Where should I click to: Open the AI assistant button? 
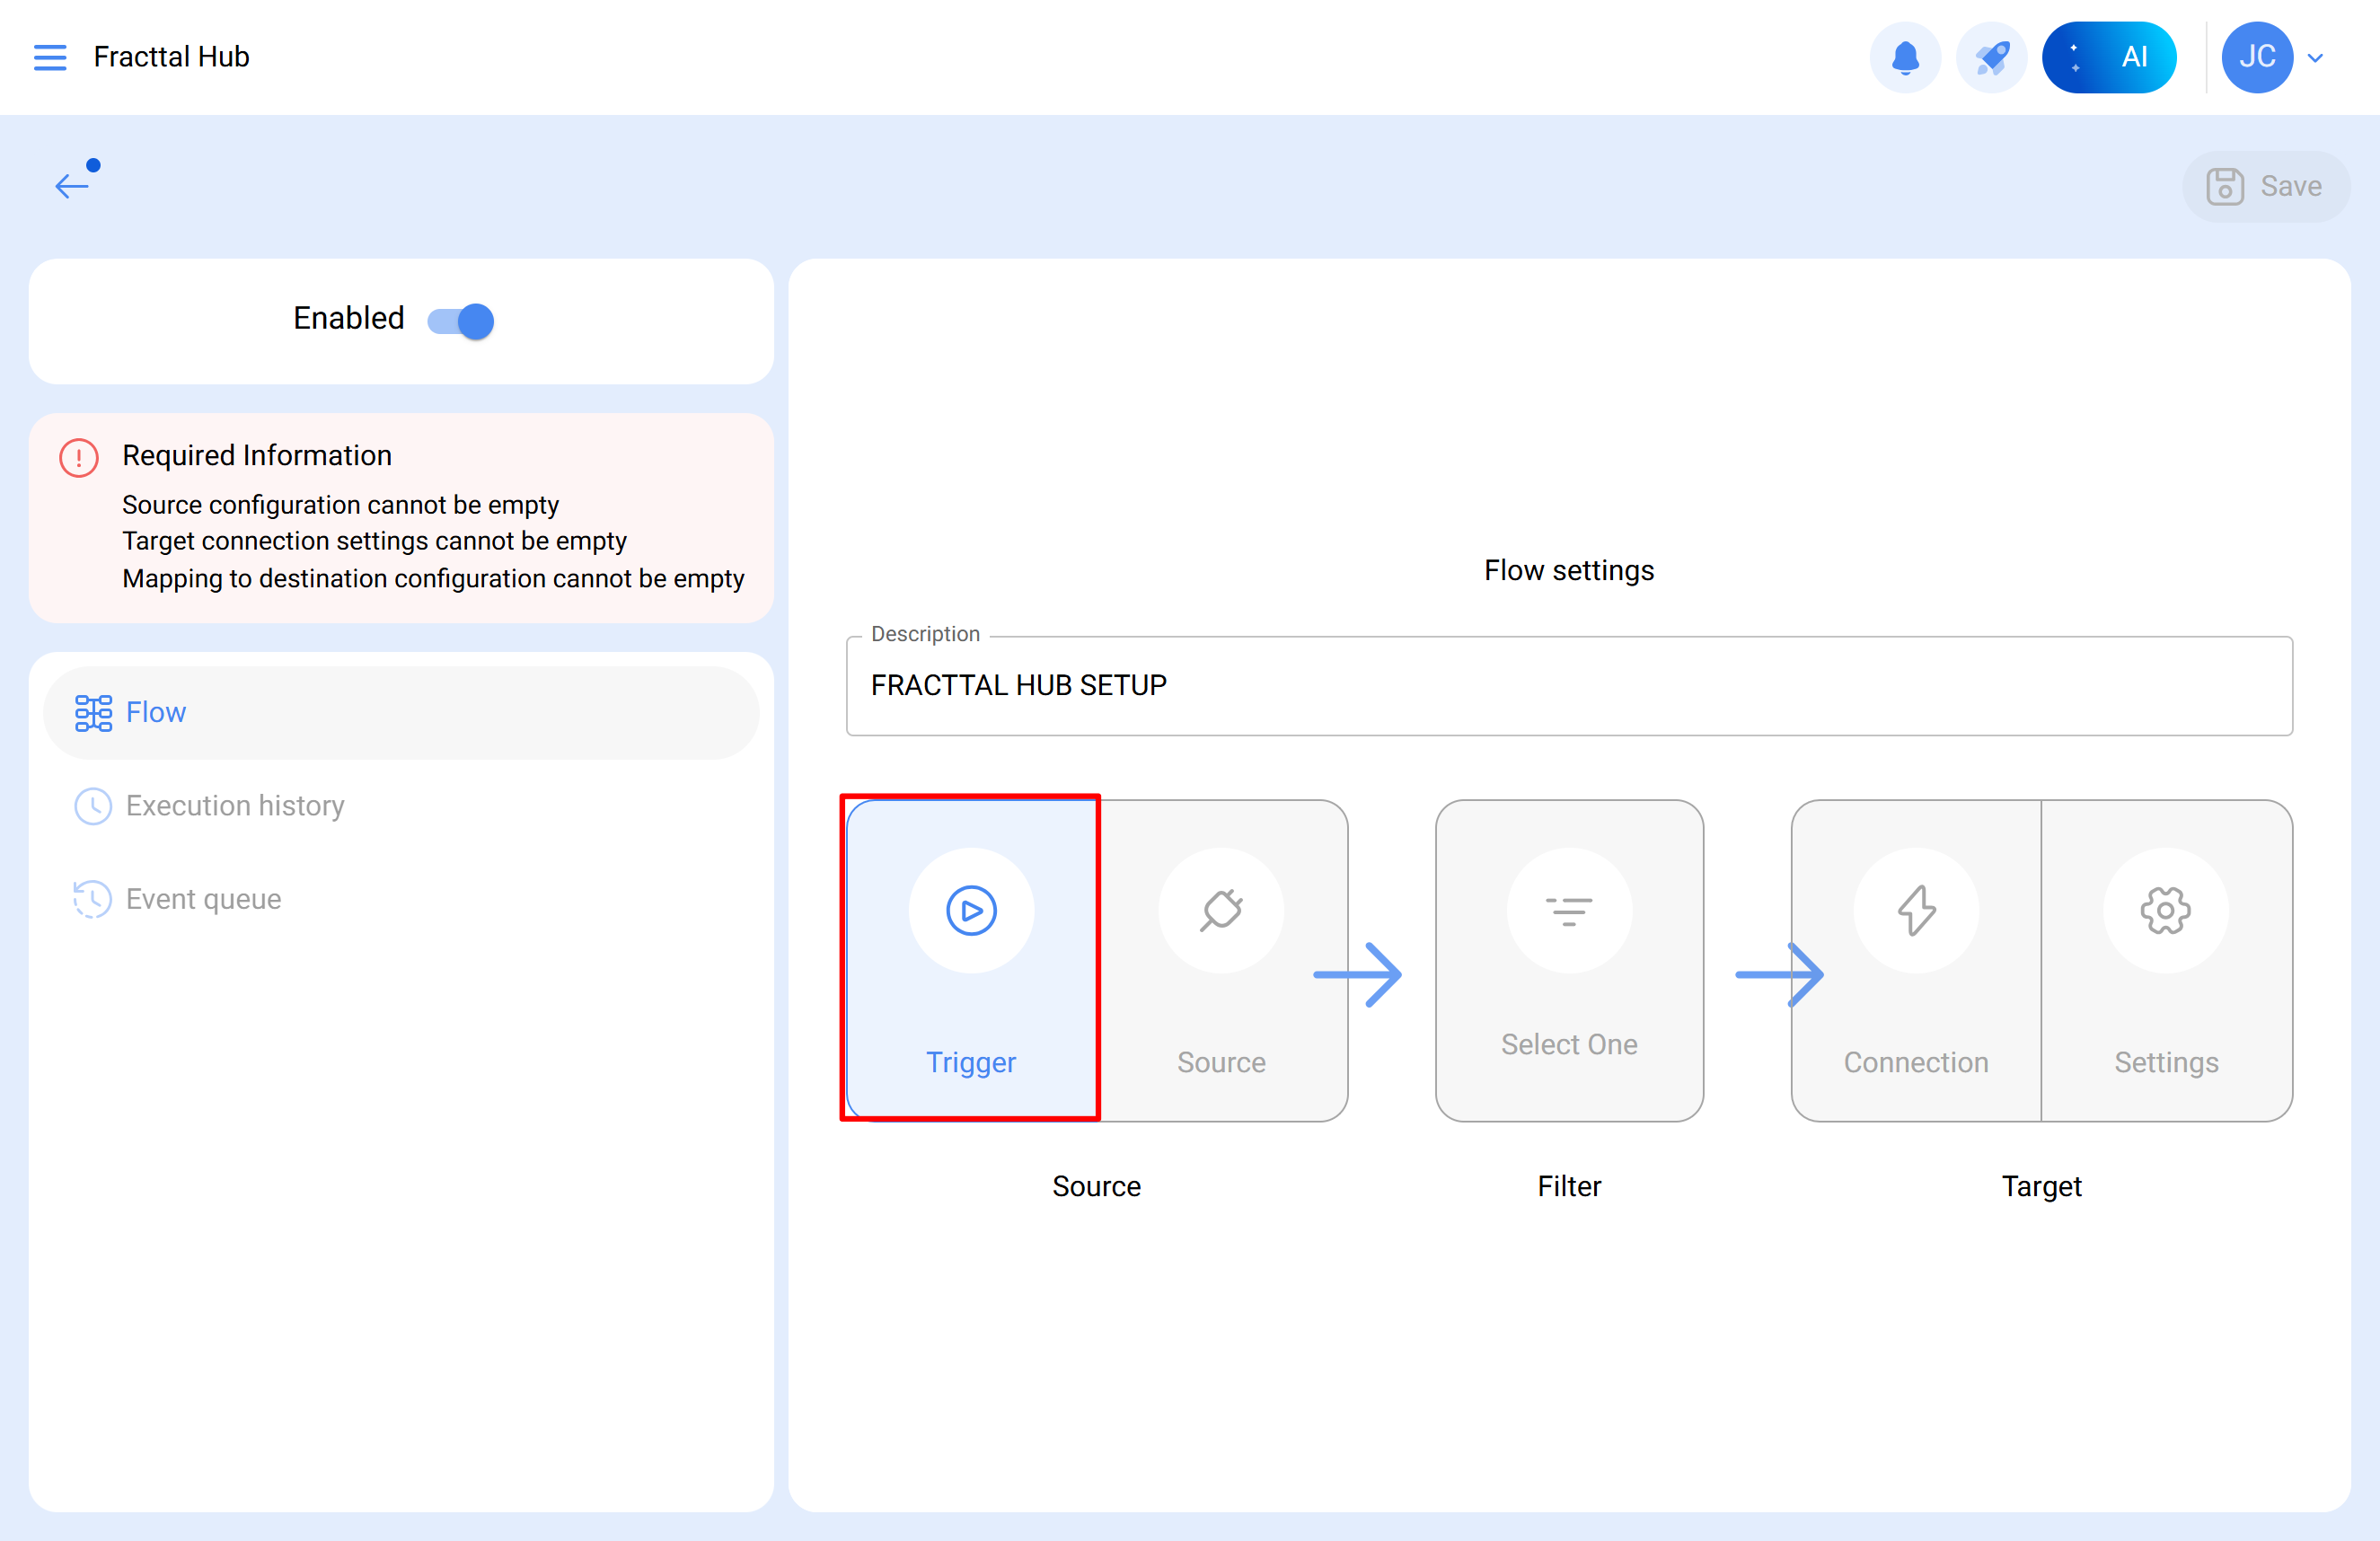click(2108, 57)
